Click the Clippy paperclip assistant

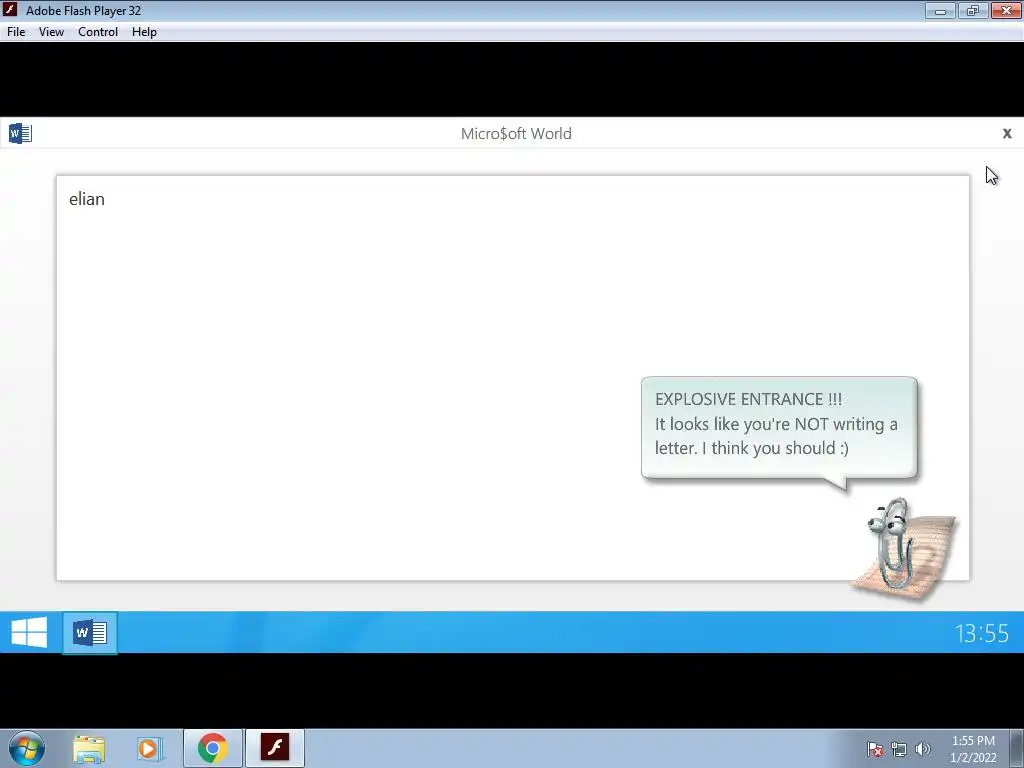904,547
